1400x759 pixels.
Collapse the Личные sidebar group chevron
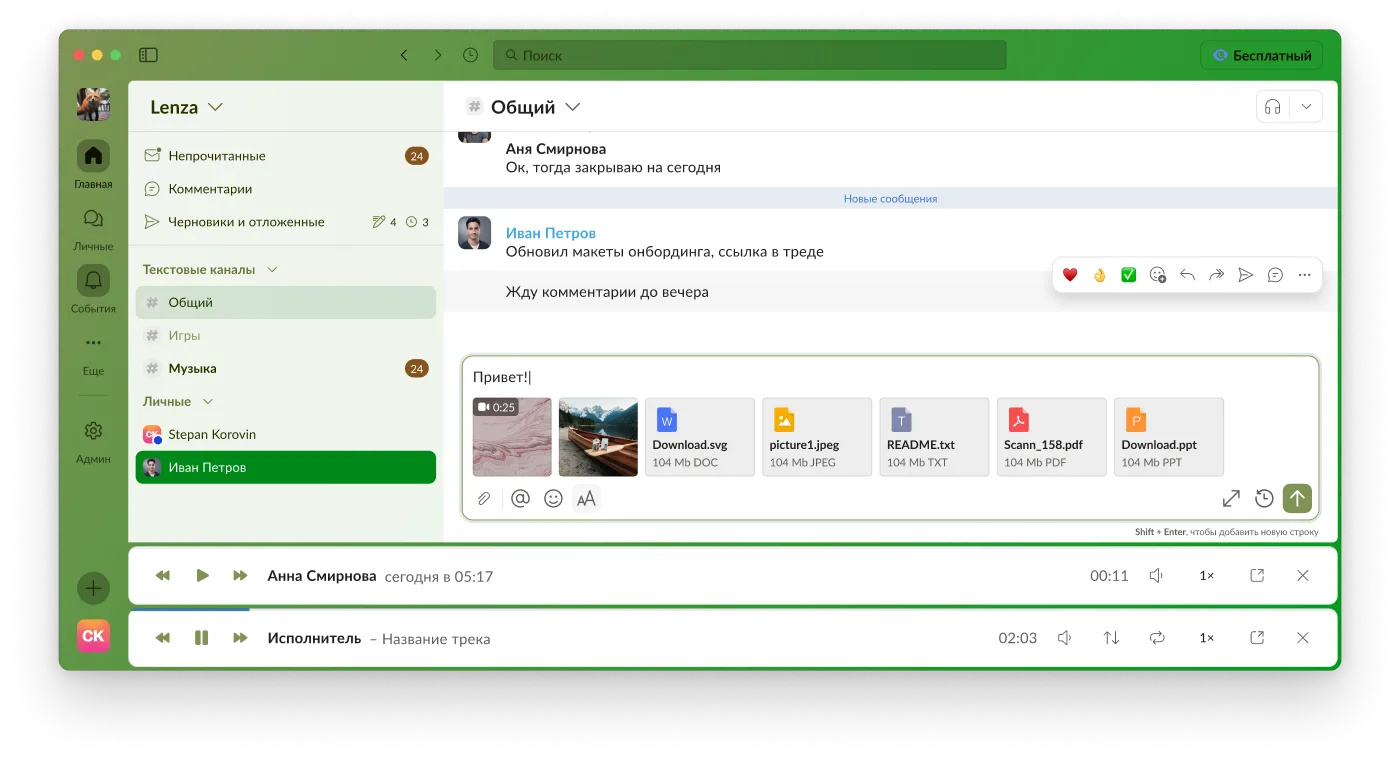pyautogui.click(x=208, y=401)
